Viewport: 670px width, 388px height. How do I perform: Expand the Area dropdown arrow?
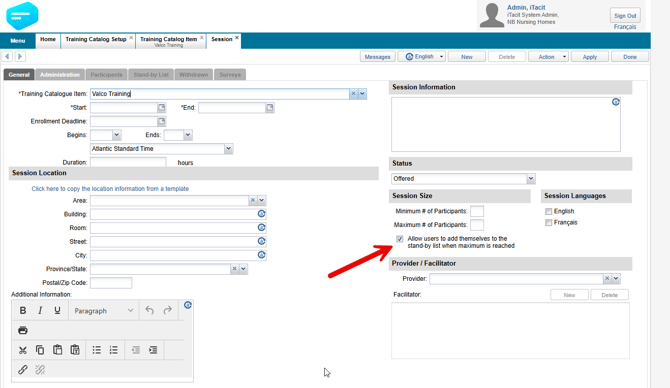[x=262, y=200]
